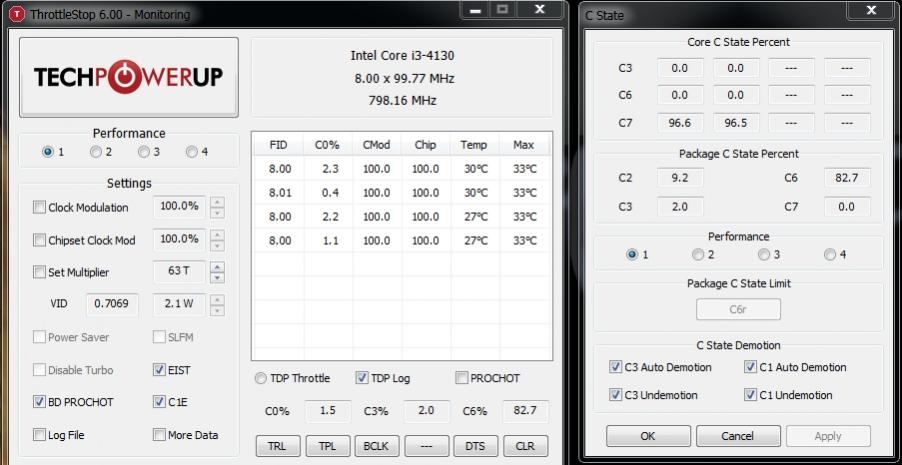The height and width of the screenshot is (465, 902).
Task: Check the More Data option
Action: pyautogui.click(x=159, y=434)
